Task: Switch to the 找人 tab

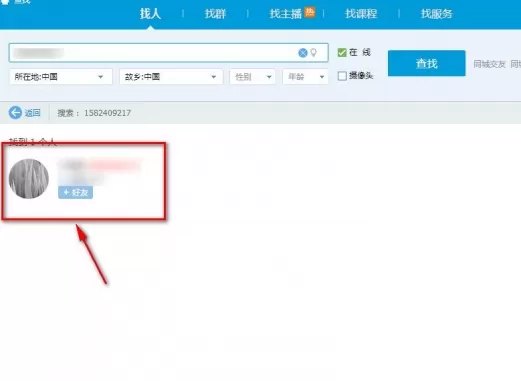Action: 150,14
